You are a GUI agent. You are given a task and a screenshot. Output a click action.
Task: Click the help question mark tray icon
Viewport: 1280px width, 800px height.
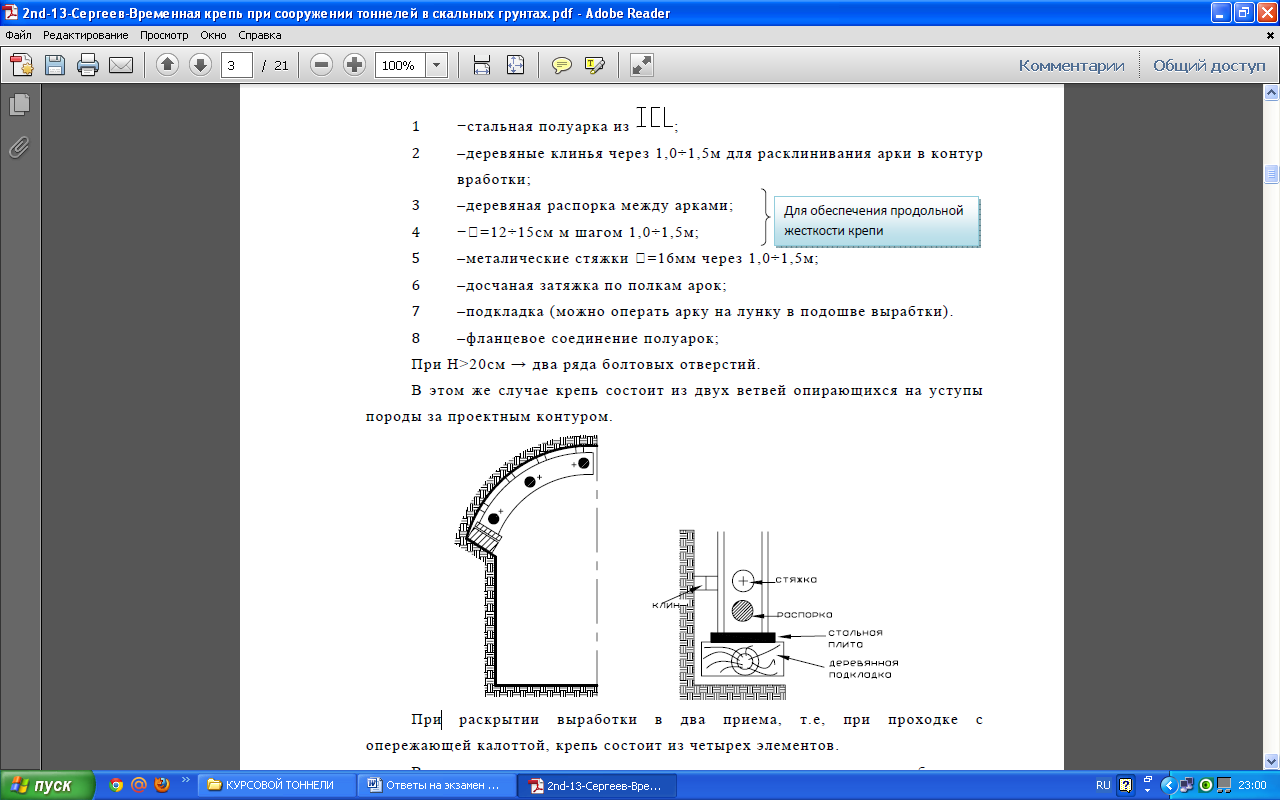point(1126,785)
